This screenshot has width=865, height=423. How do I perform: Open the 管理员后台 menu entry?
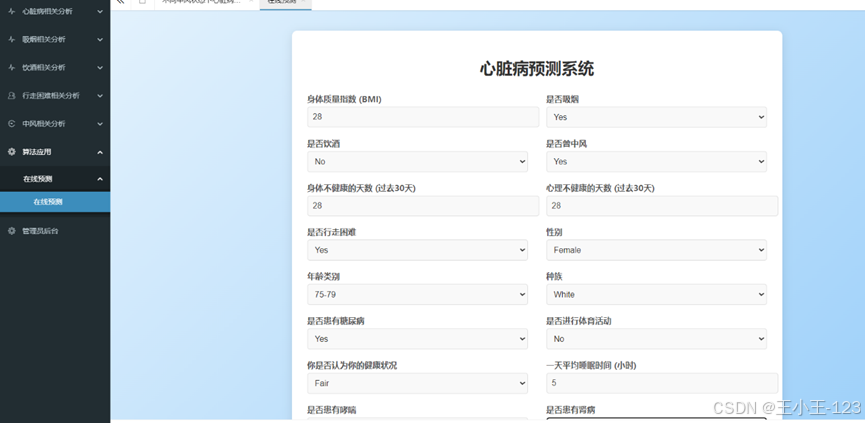click(x=55, y=231)
